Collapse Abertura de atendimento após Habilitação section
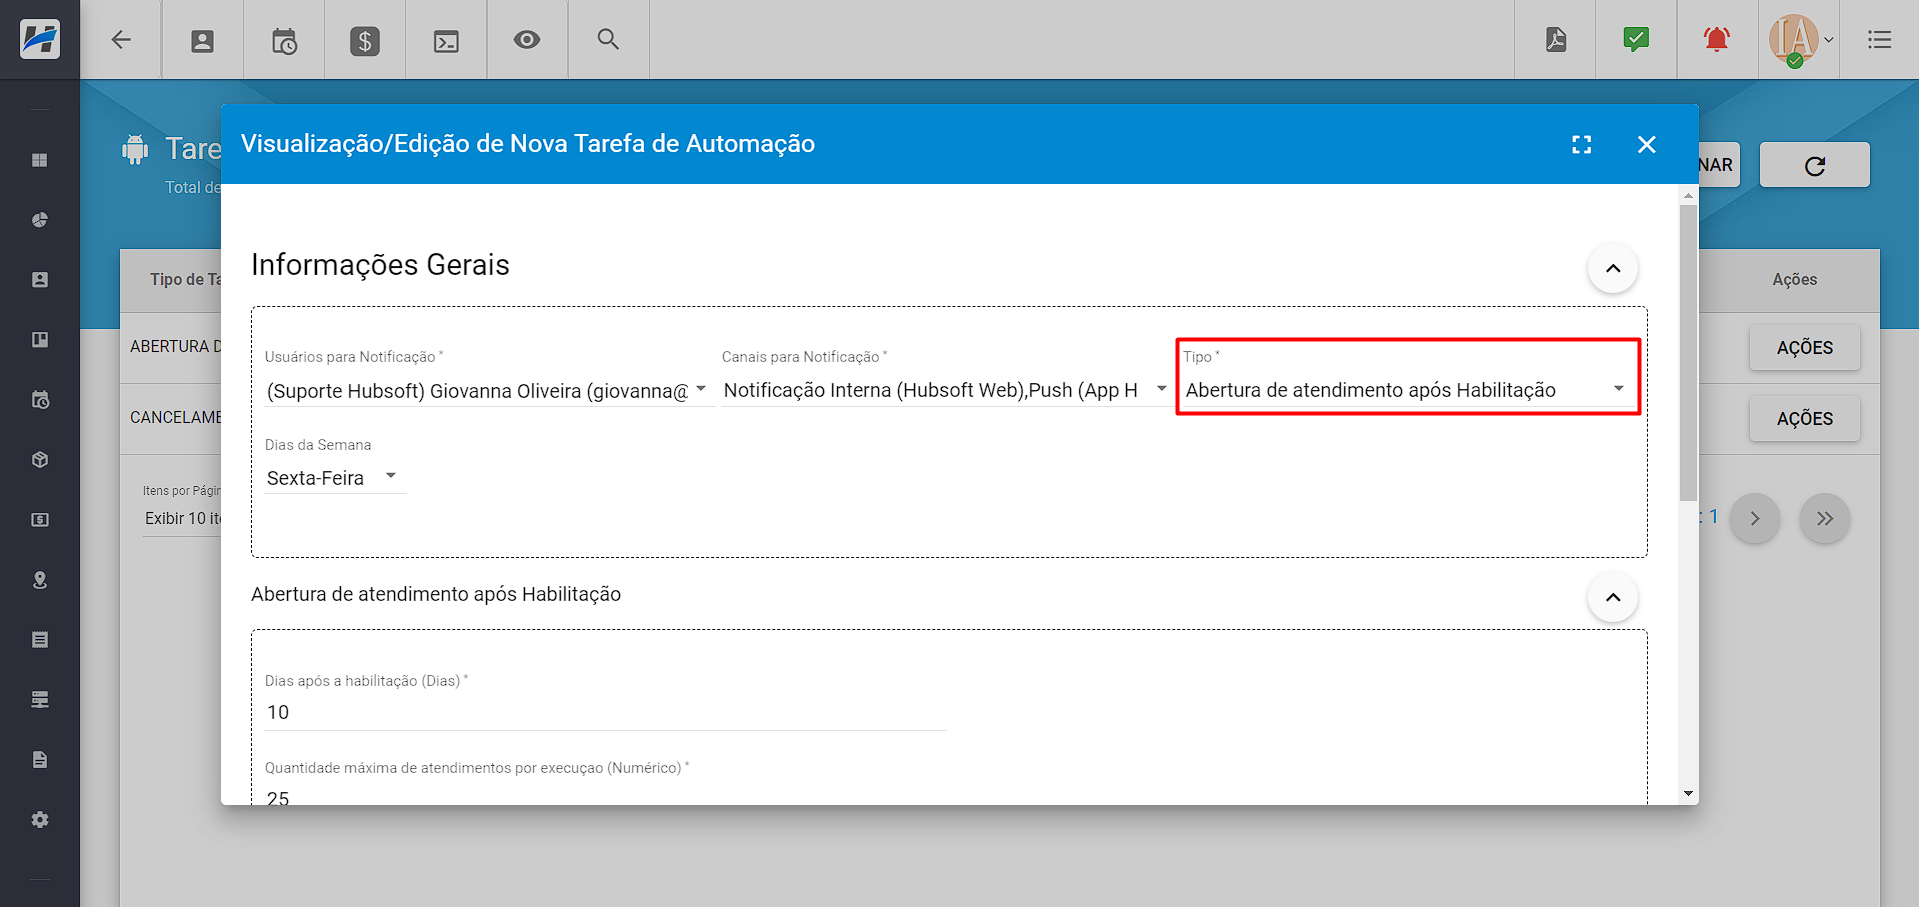 [x=1612, y=597]
